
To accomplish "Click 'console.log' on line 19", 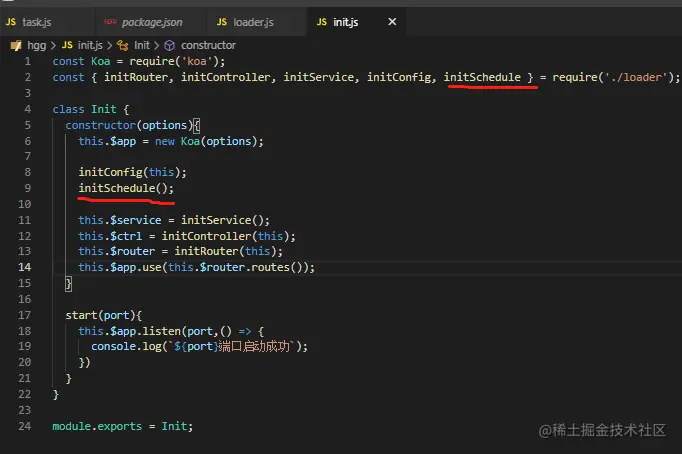I will pyautogui.click(x=126, y=347).
